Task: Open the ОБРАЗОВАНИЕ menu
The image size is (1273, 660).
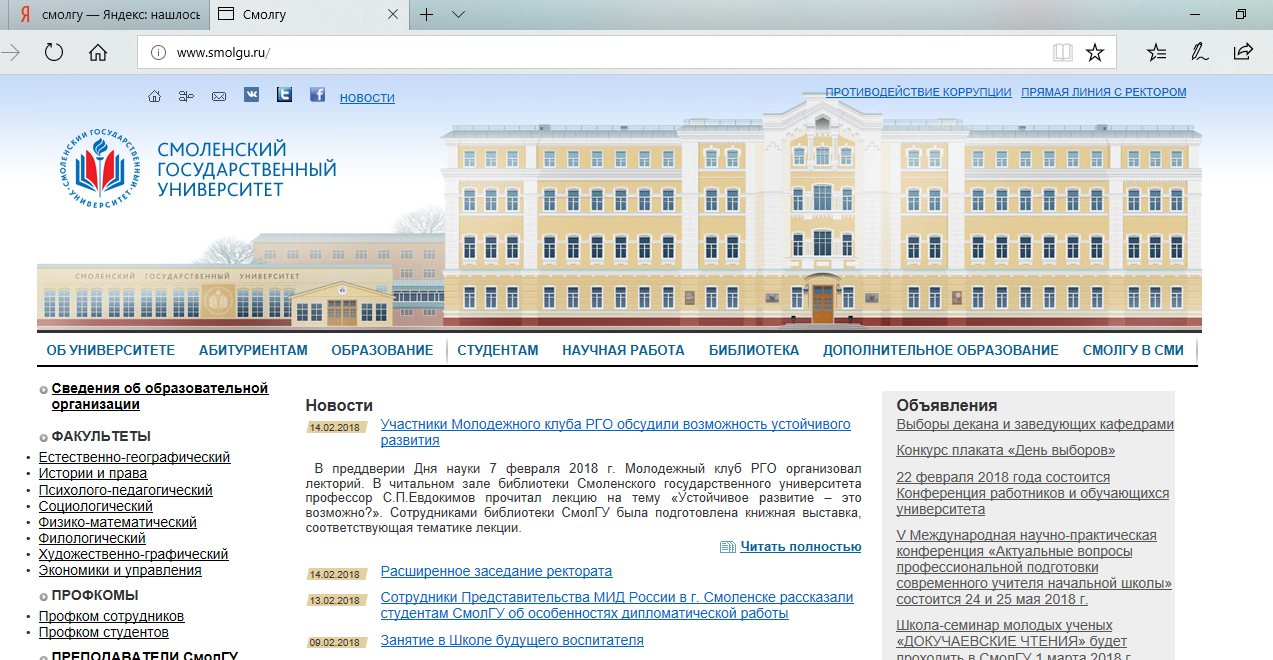Action: coord(382,350)
